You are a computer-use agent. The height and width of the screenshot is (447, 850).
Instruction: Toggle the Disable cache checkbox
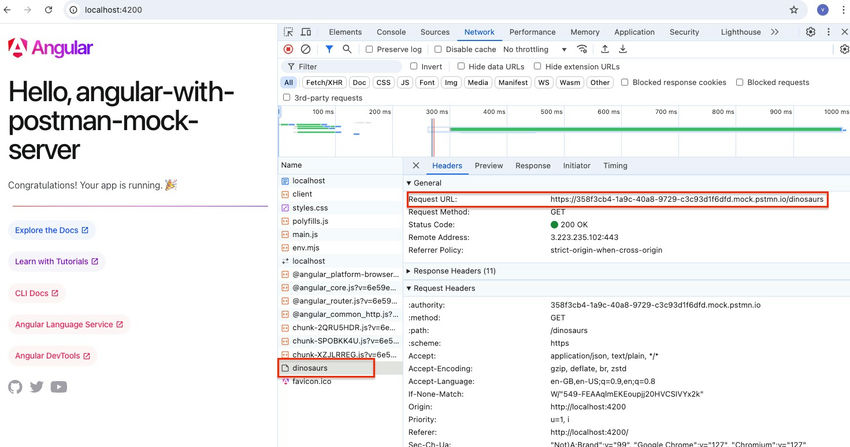(439, 49)
